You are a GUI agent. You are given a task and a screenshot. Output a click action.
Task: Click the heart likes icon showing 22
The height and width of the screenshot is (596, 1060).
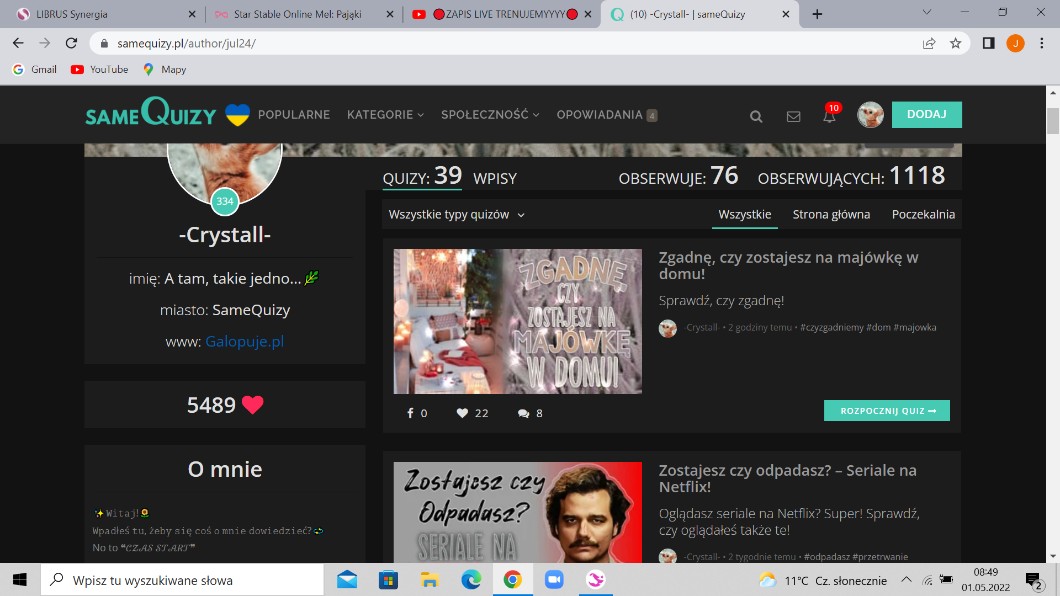462,413
